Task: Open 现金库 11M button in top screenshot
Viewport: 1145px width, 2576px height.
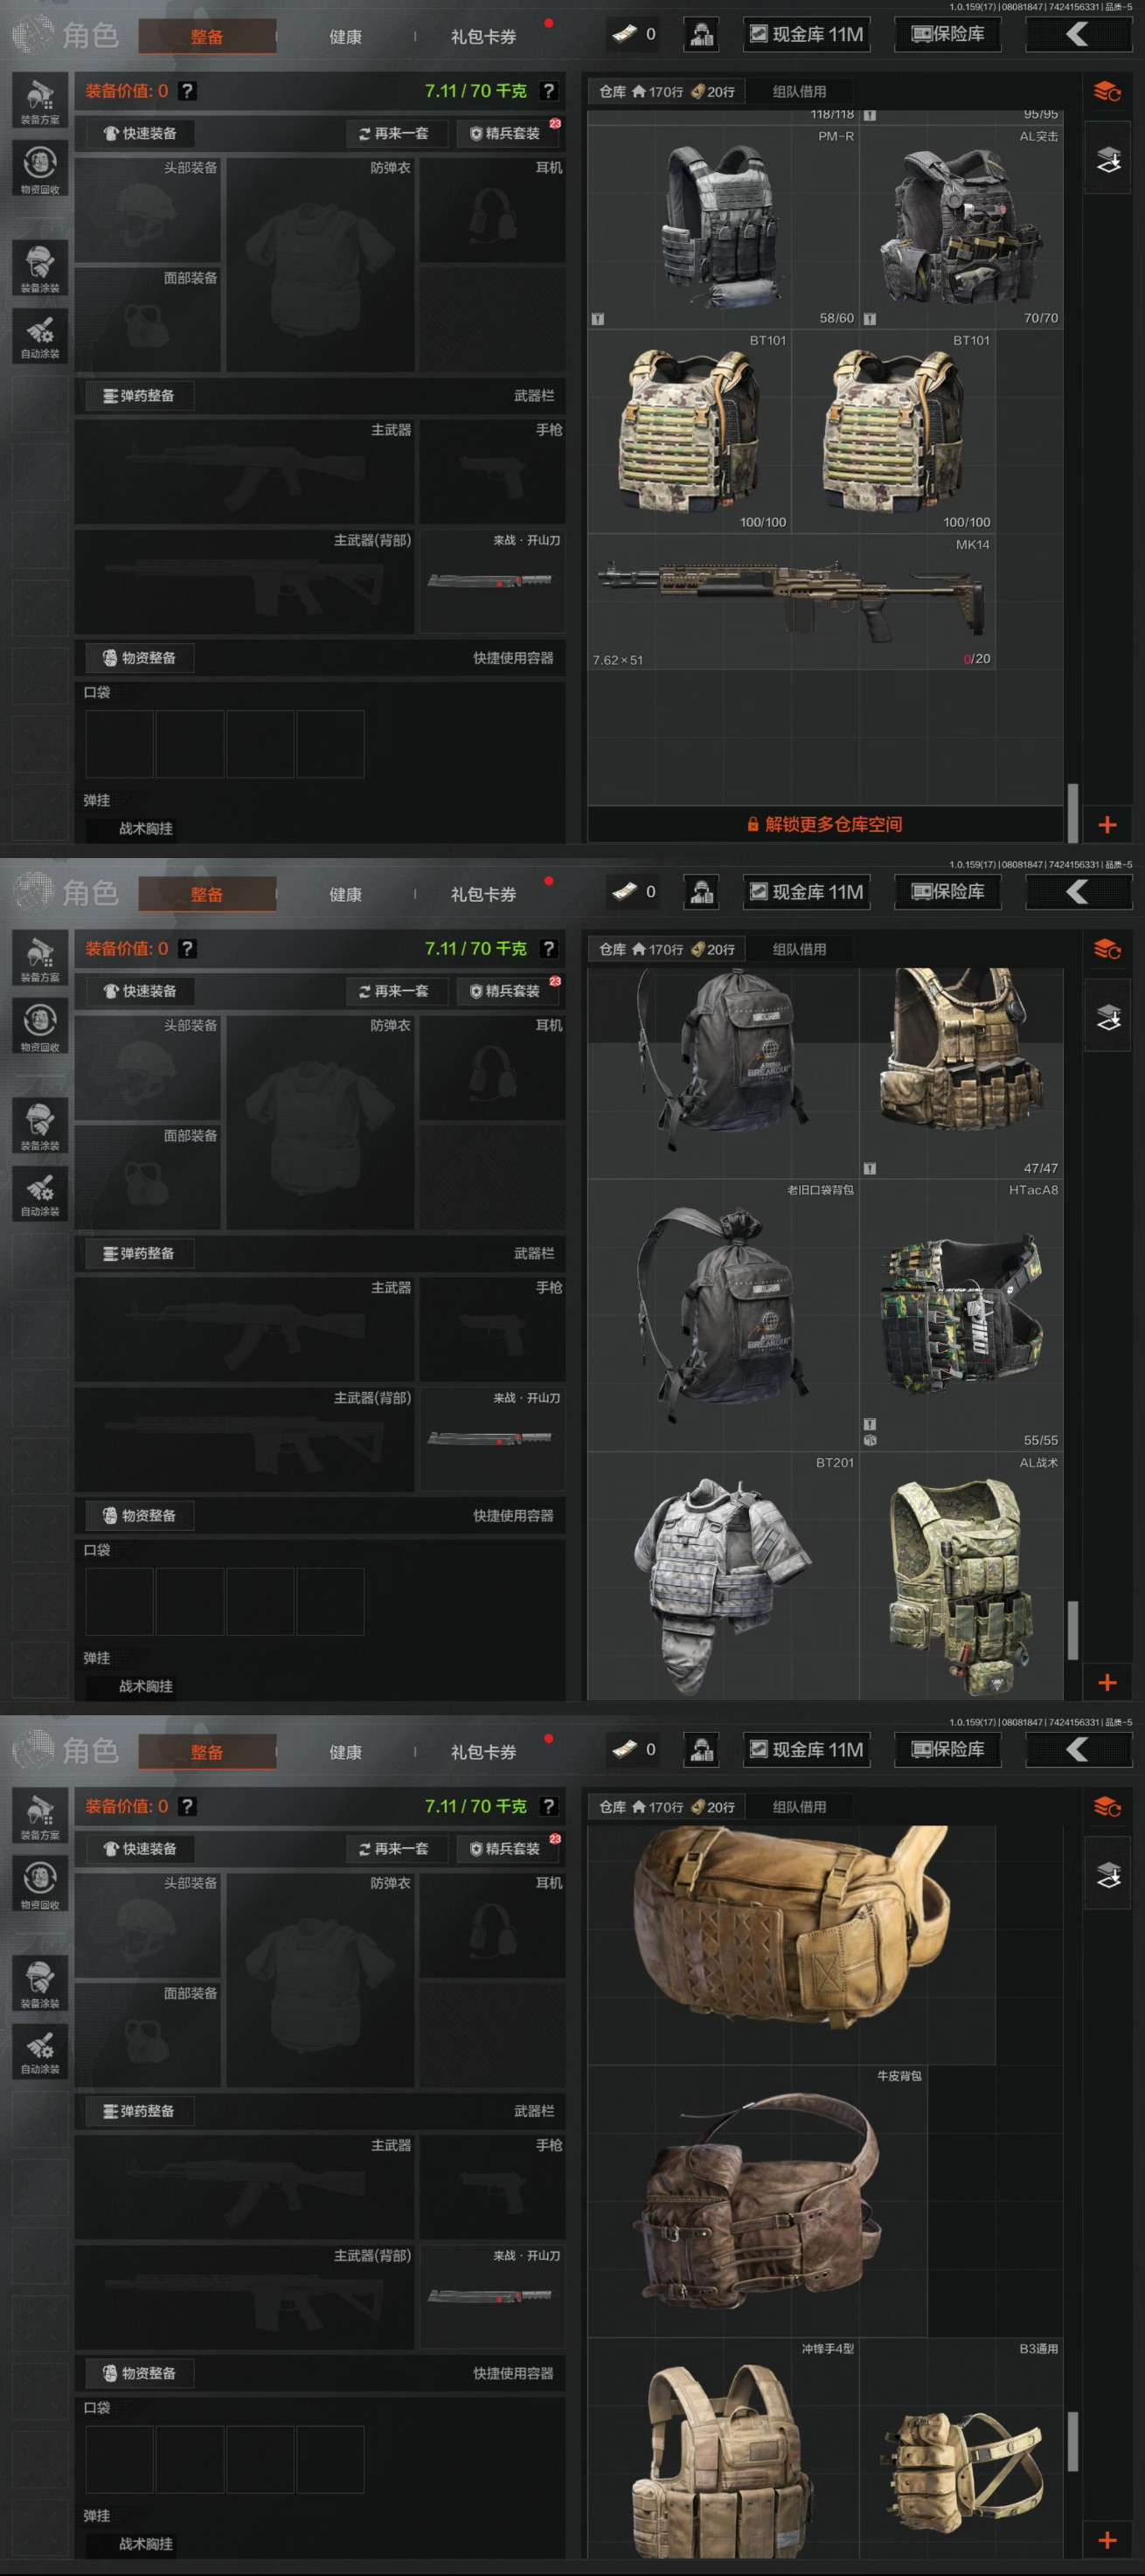Action: tap(807, 35)
